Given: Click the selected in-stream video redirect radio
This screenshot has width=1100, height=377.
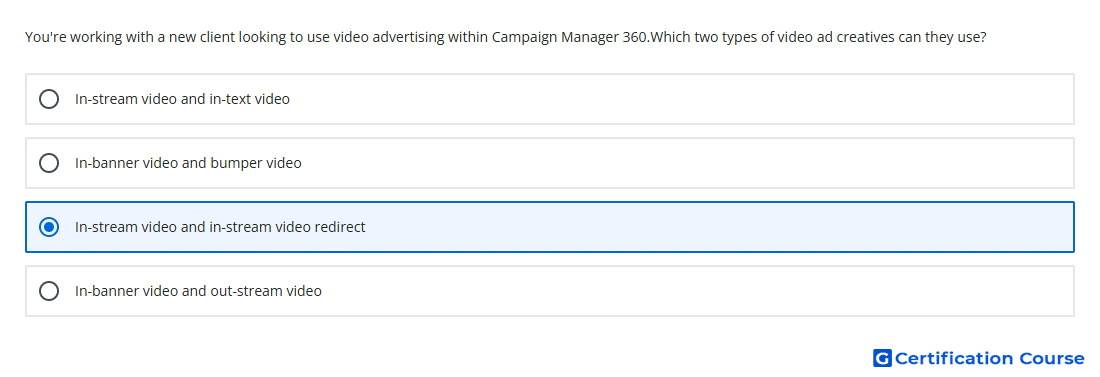Looking at the screenshot, I should 49,227.
